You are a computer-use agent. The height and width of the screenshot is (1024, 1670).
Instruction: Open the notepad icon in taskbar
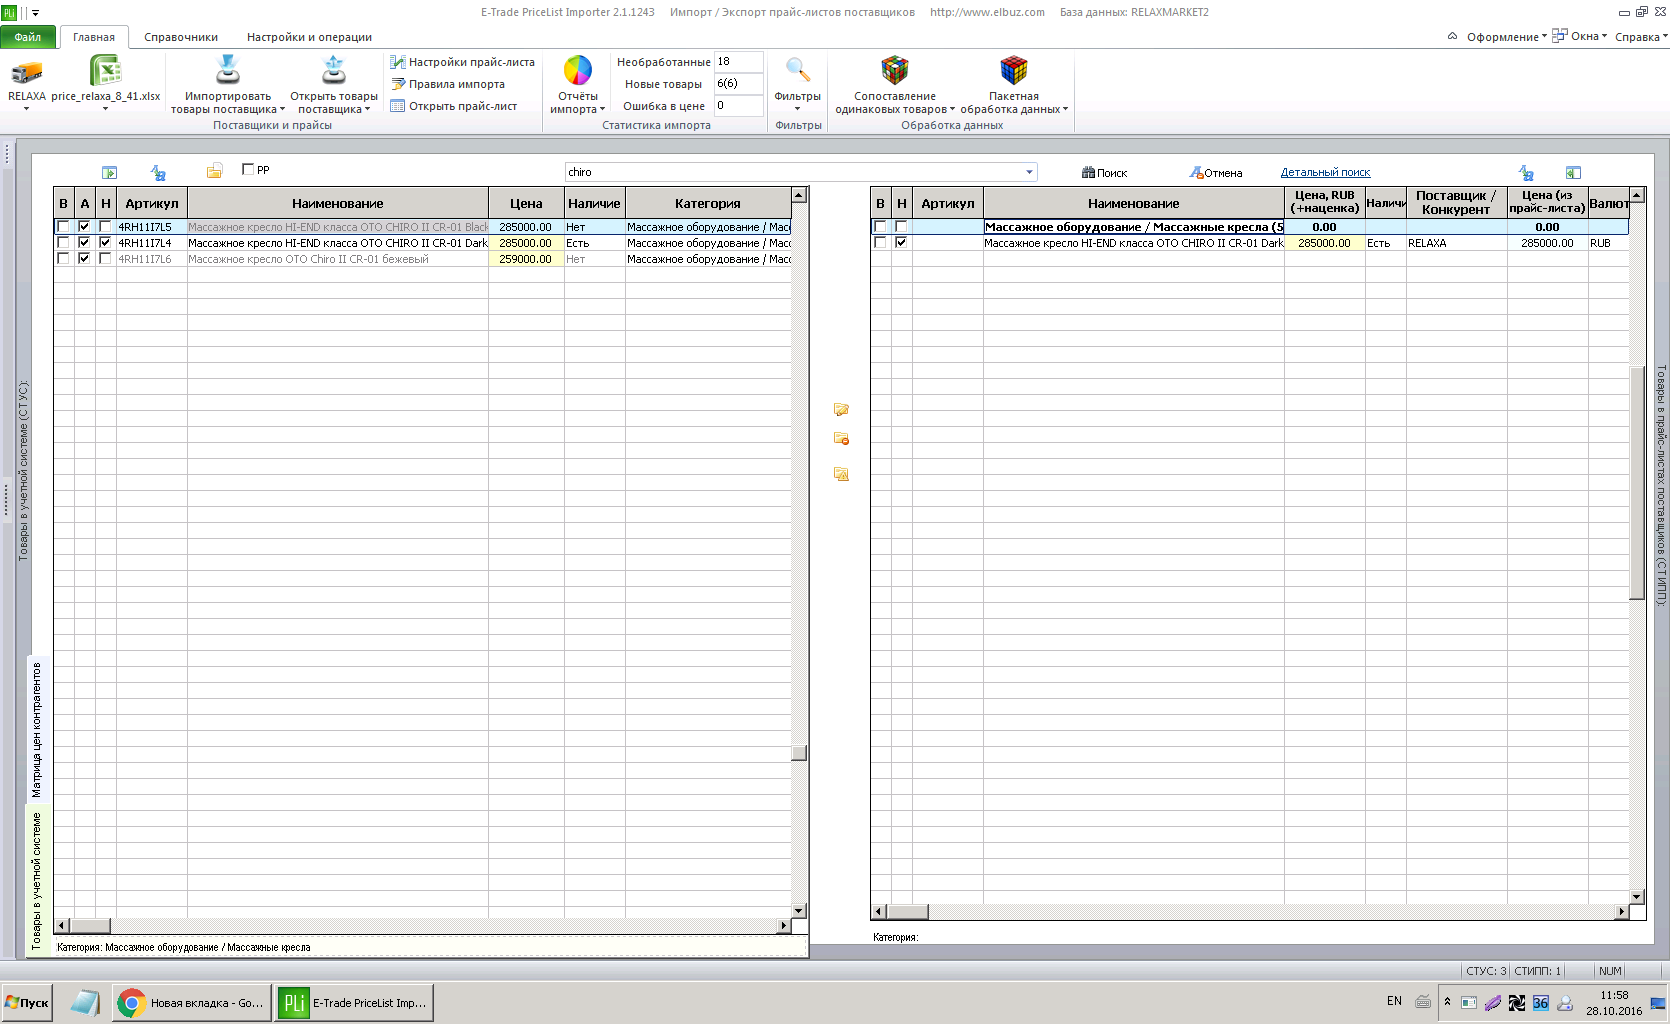point(85,1003)
